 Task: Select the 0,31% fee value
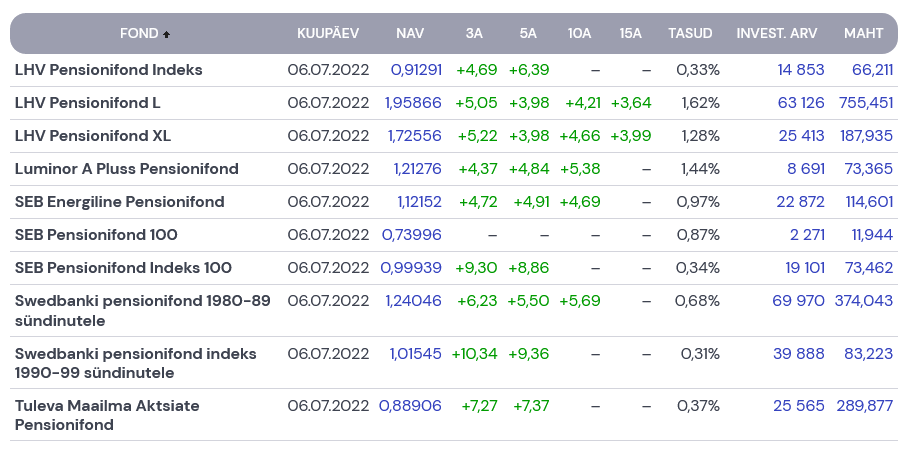tap(700, 354)
